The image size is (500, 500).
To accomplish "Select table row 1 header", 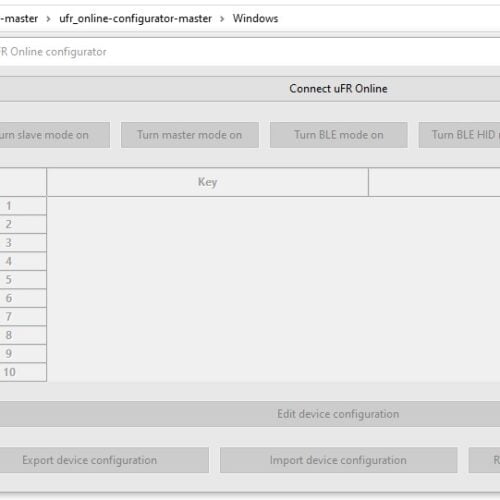I will coord(23,206).
